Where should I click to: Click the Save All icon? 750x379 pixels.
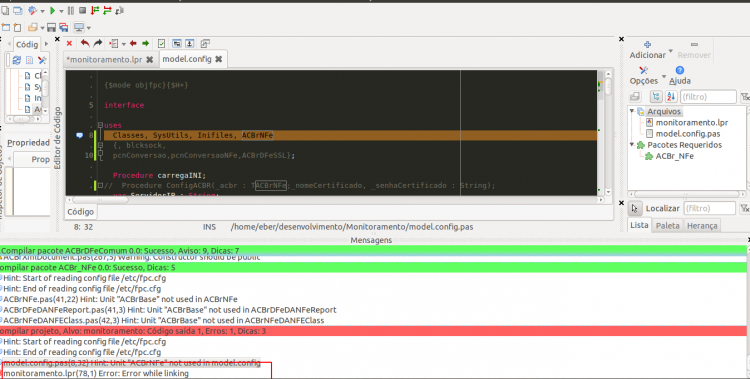coord(64,27)
